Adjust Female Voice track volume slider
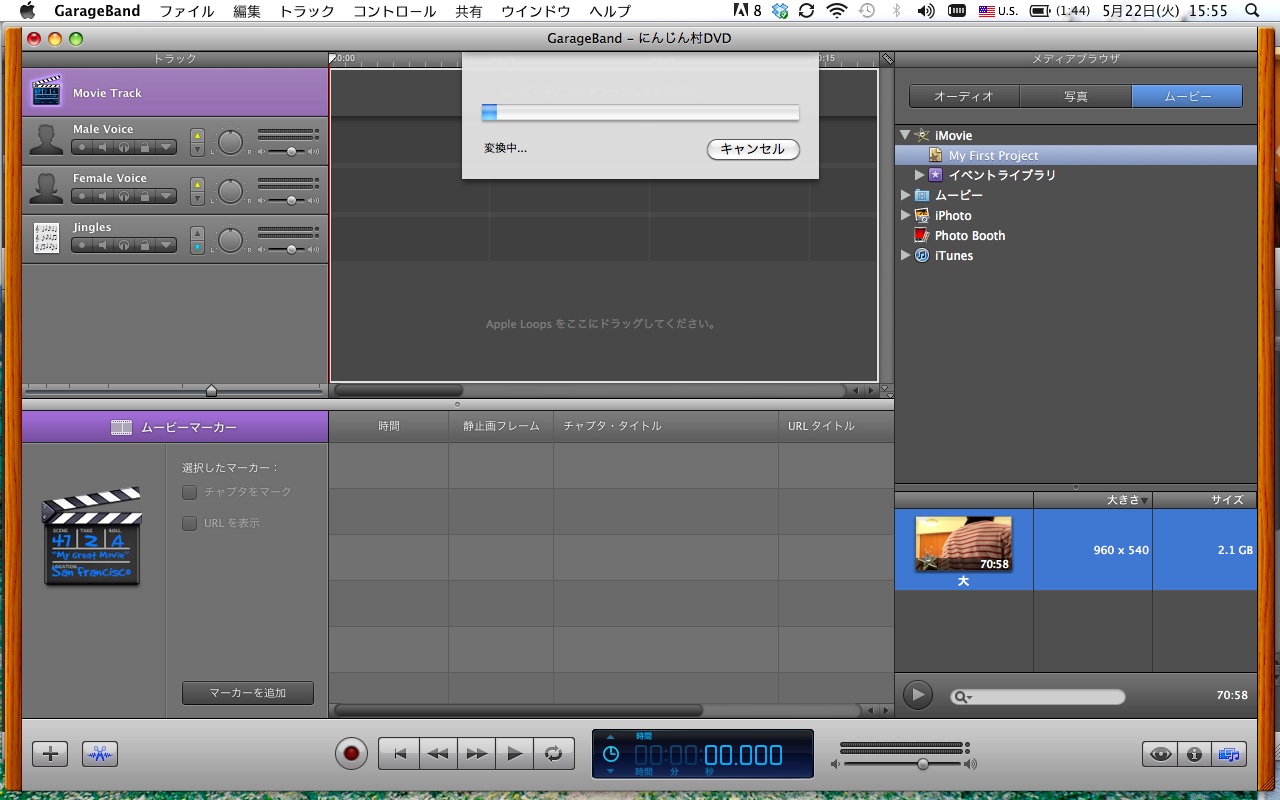Image resolution: width=1280 pixels, height=800 pixels. [x=291, y=200]
